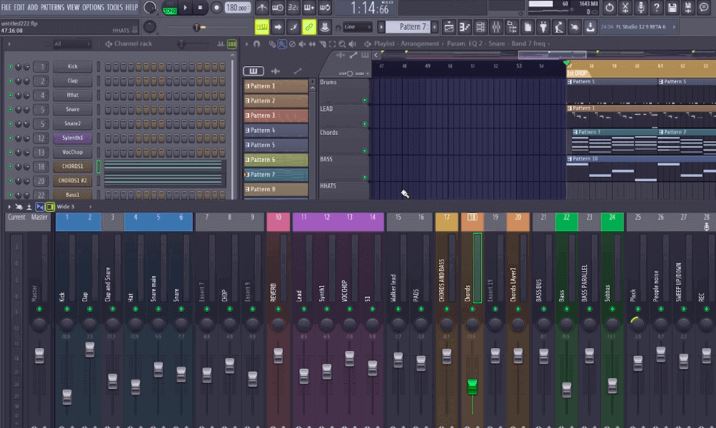Select Pattern 3 in the picker
This screenshot has height=428, width=716.
pyautogui.click(x=276, y=116)
